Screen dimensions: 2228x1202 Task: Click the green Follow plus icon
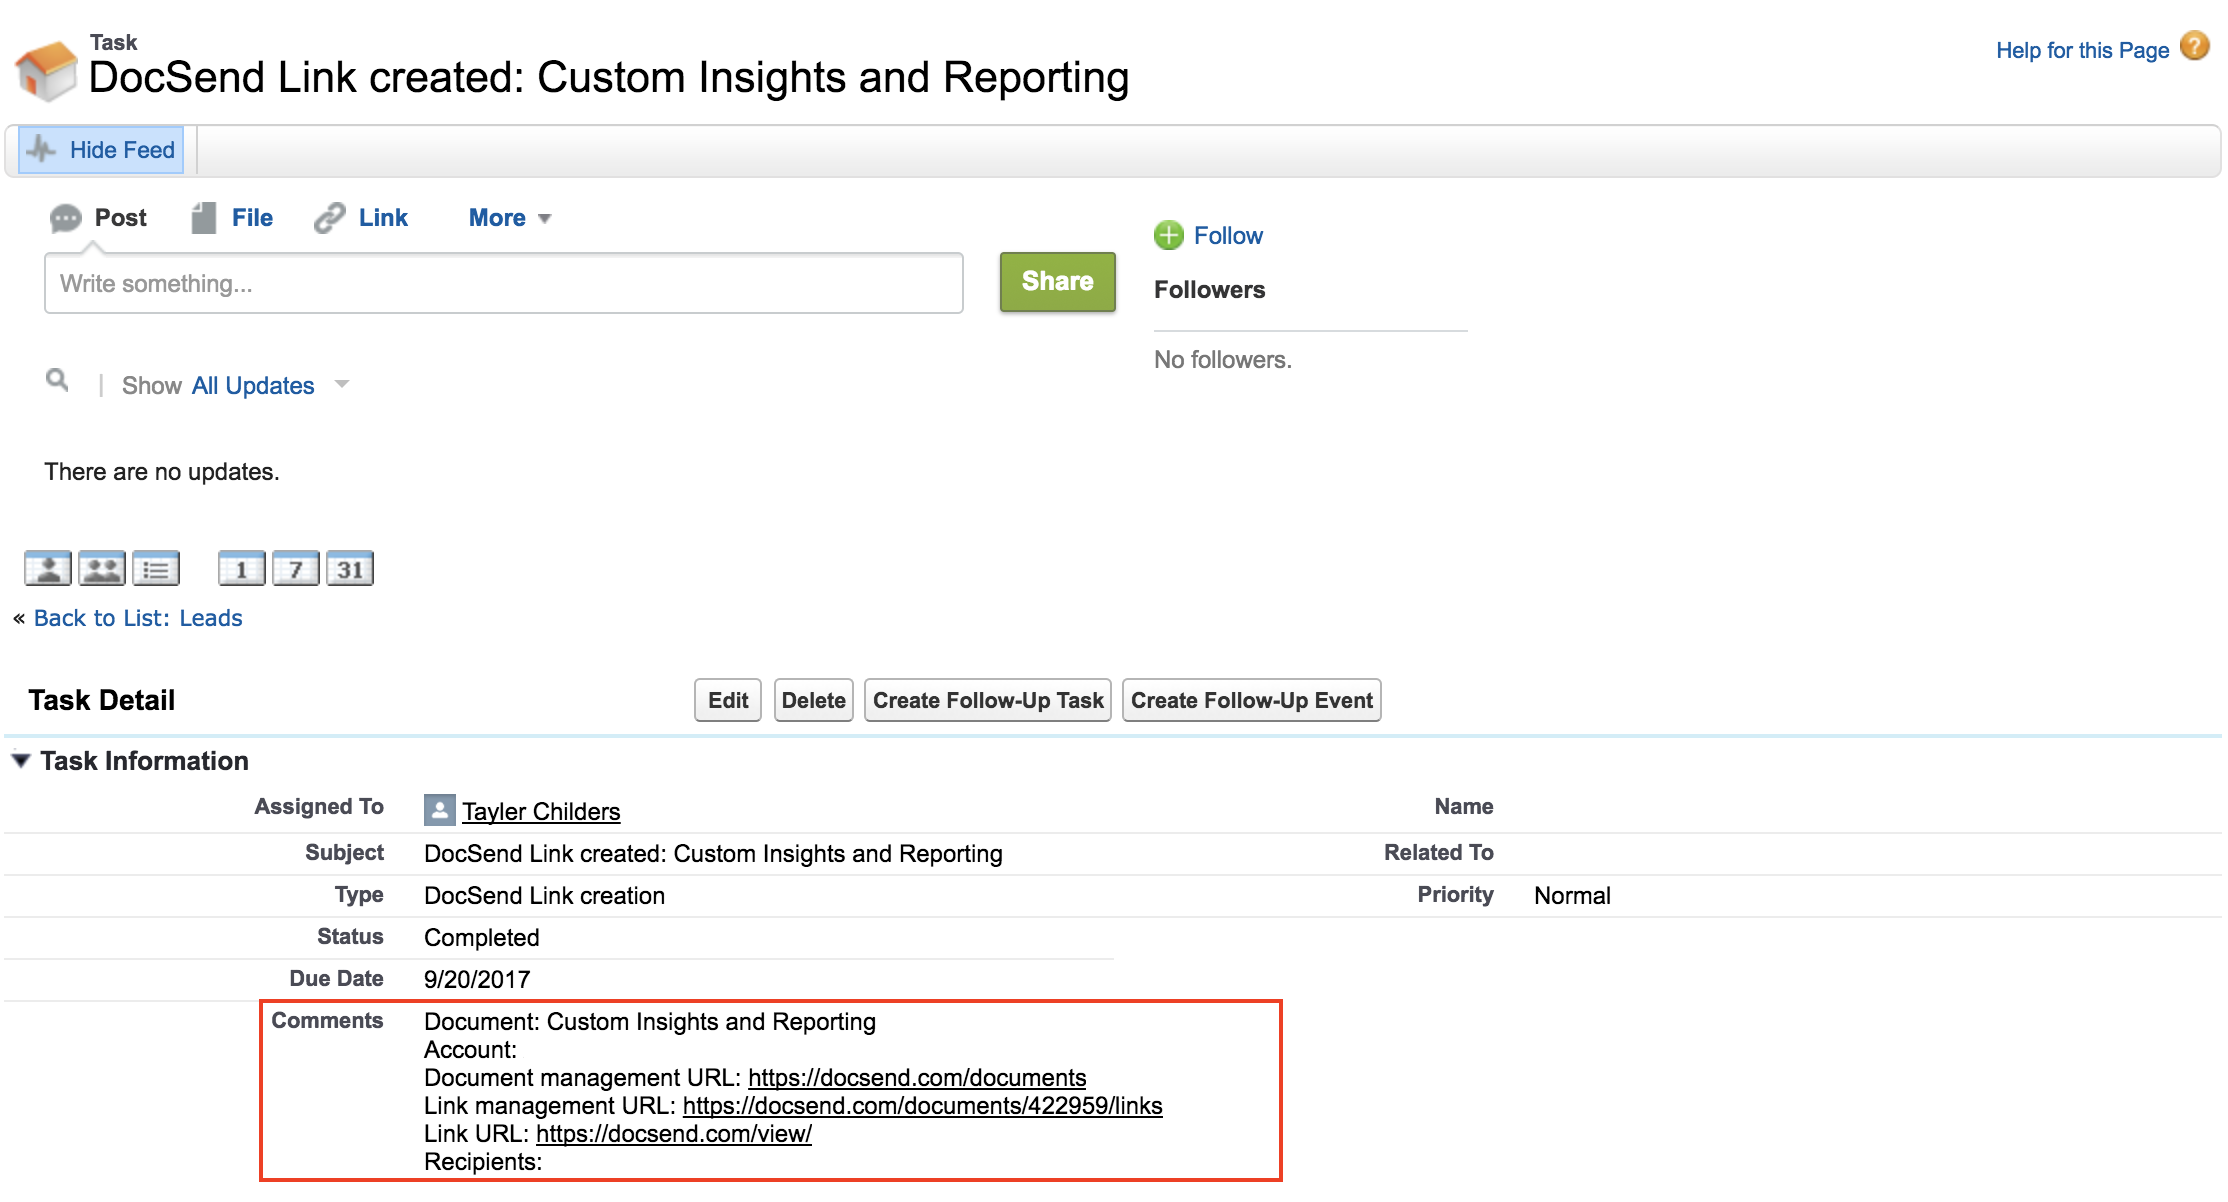pyautogui.click(x=1168, y=235)
